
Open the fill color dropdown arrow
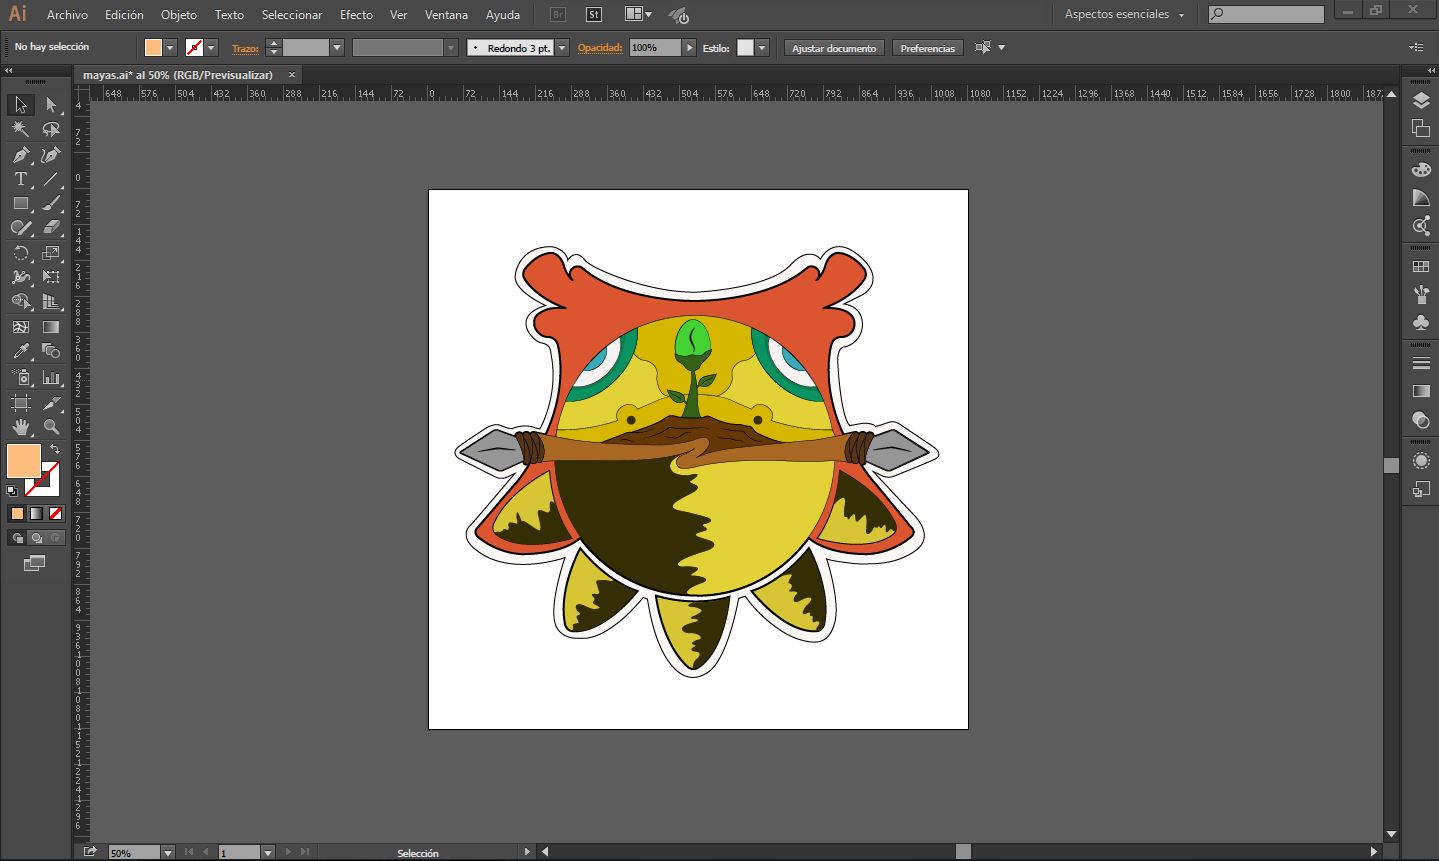coord(171,48)
